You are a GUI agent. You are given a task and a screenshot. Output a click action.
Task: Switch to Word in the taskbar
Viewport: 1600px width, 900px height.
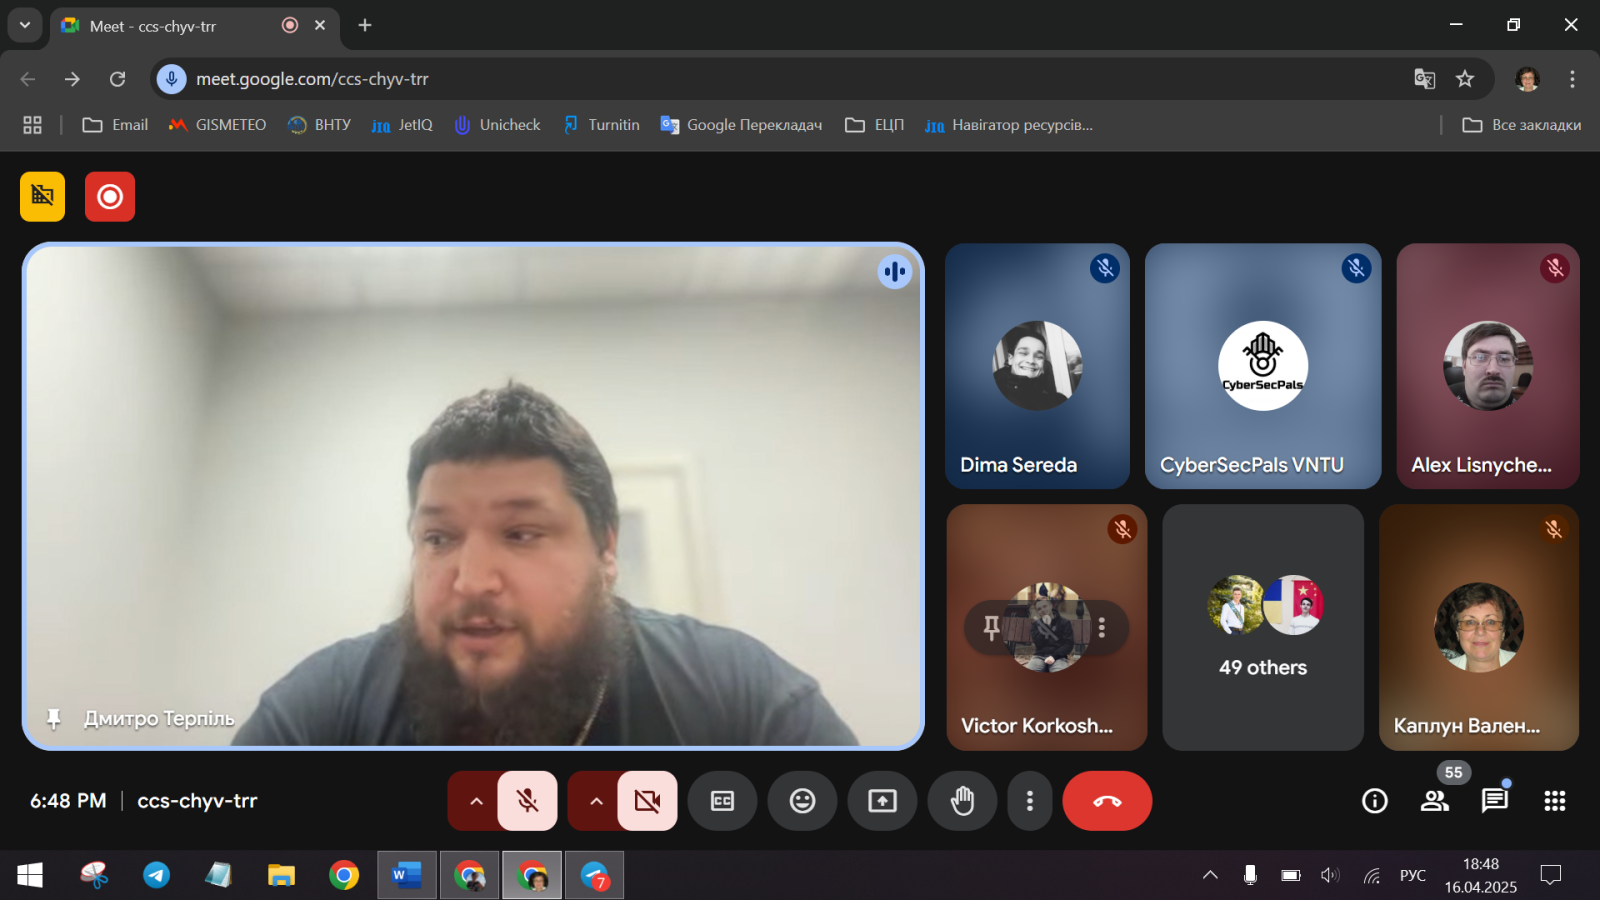406,876
